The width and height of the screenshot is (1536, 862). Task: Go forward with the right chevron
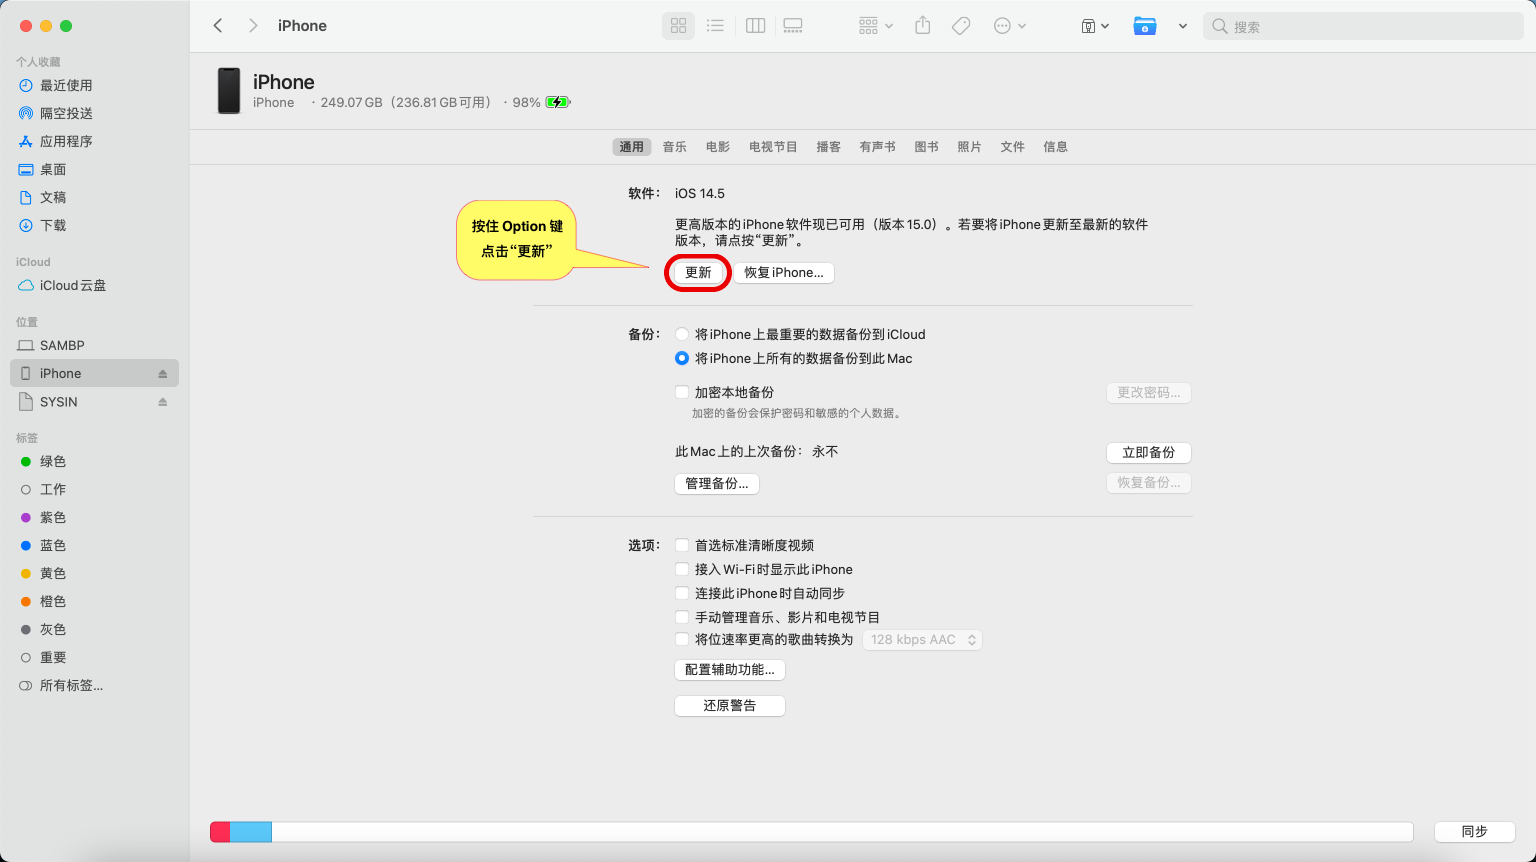click(x=253, y=26)
